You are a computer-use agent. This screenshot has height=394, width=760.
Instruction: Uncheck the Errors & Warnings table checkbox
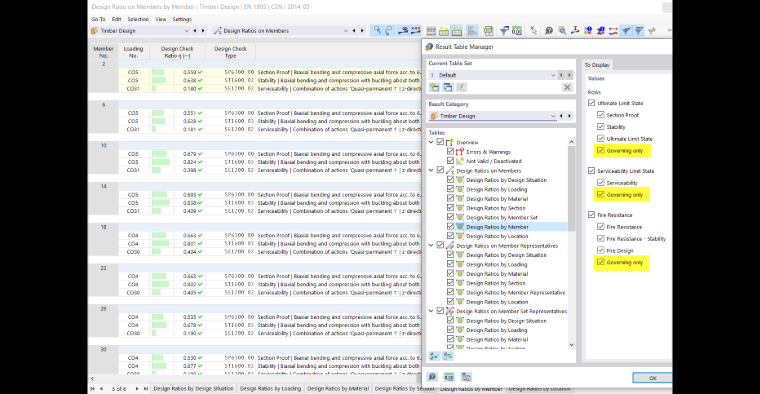[450, 152]
